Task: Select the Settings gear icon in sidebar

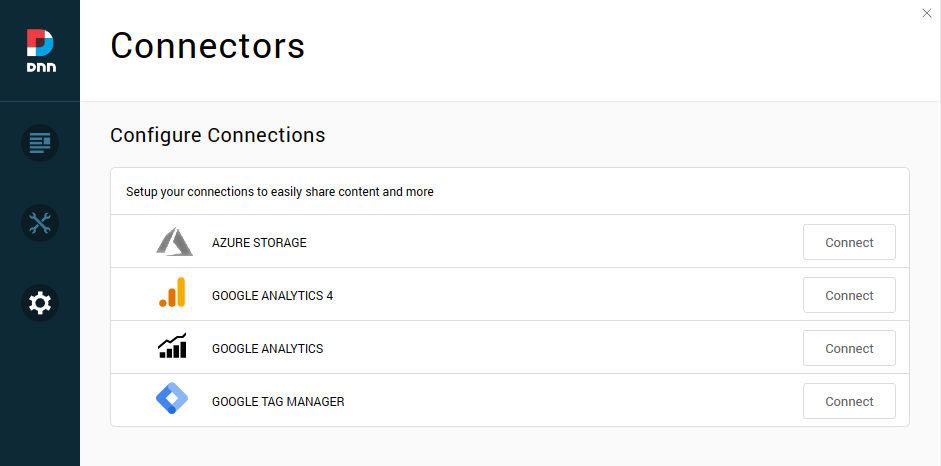Action: (40, 302)
